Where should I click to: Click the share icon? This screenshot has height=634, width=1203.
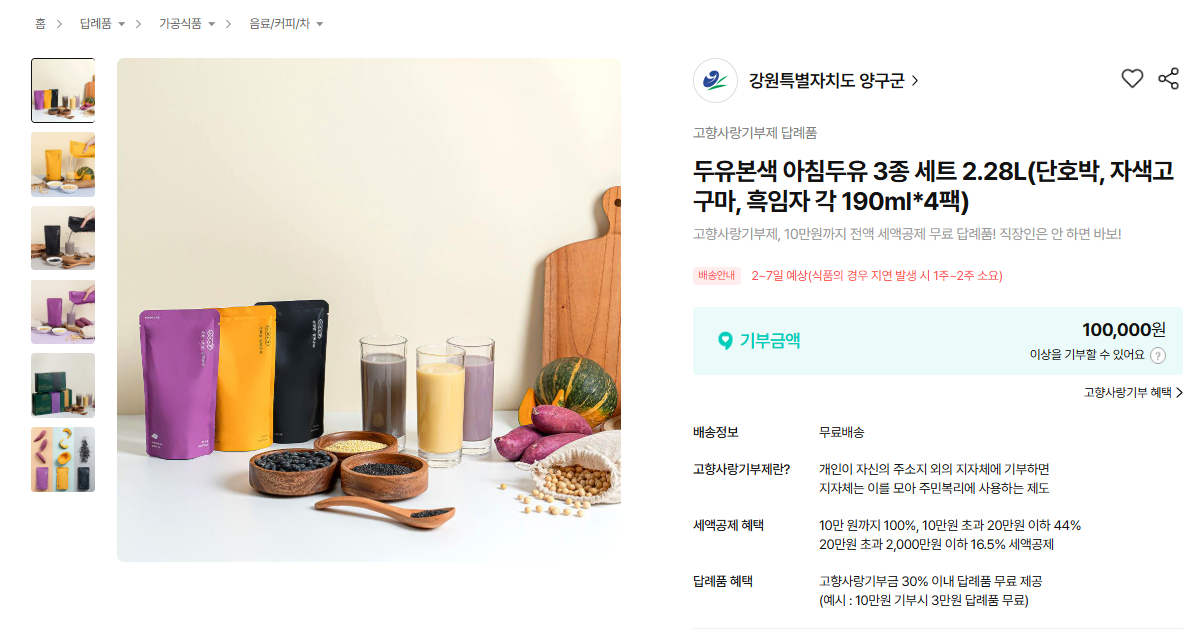pyautogui.click(x=1168, y=79)
